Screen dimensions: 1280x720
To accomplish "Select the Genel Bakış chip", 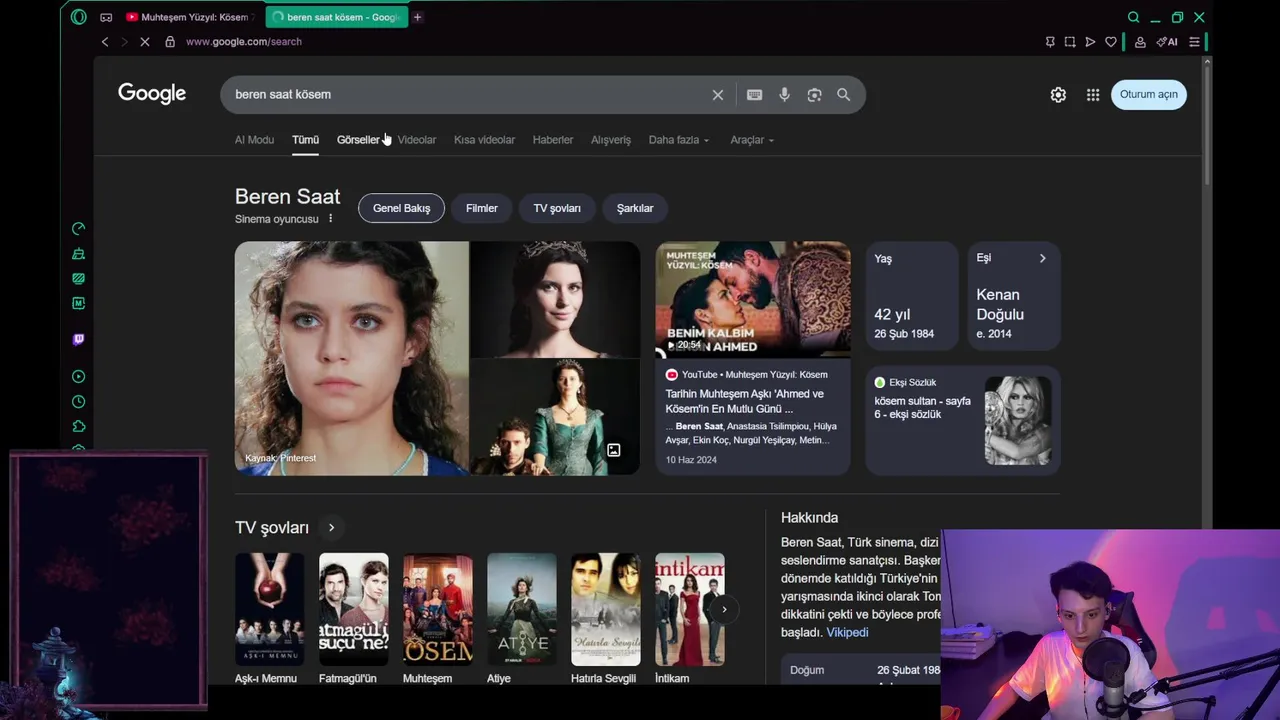I will 401,208.
